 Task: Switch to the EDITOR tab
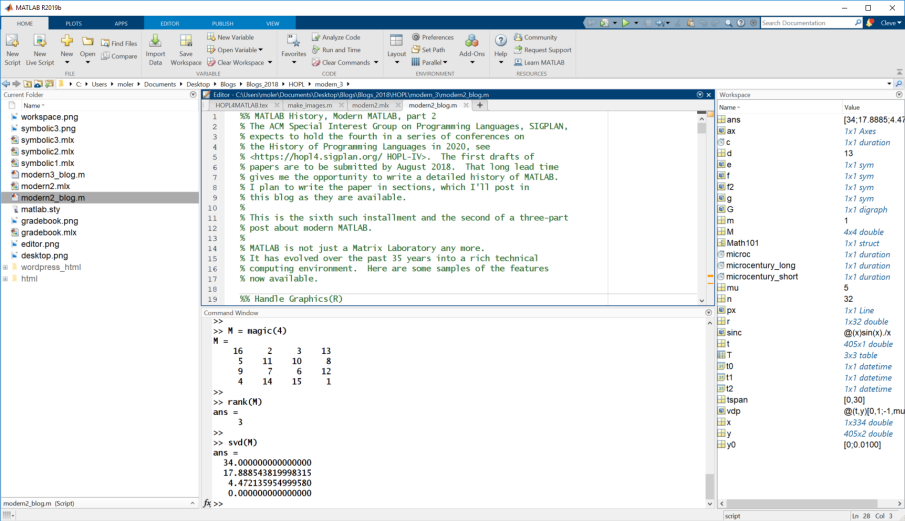click(169, 24)
